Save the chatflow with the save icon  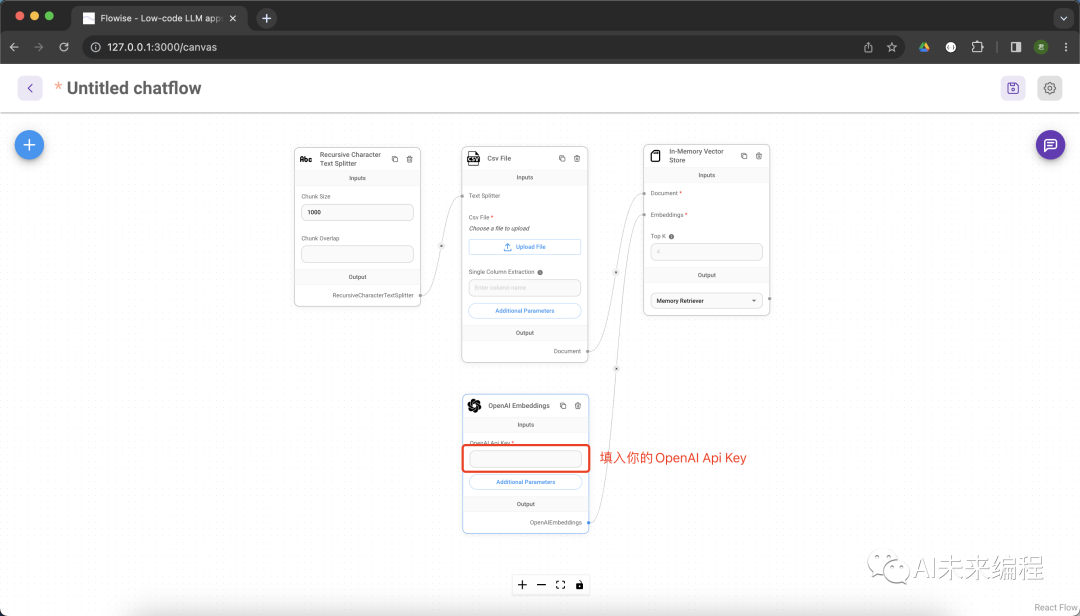[x=1012, y=88]
